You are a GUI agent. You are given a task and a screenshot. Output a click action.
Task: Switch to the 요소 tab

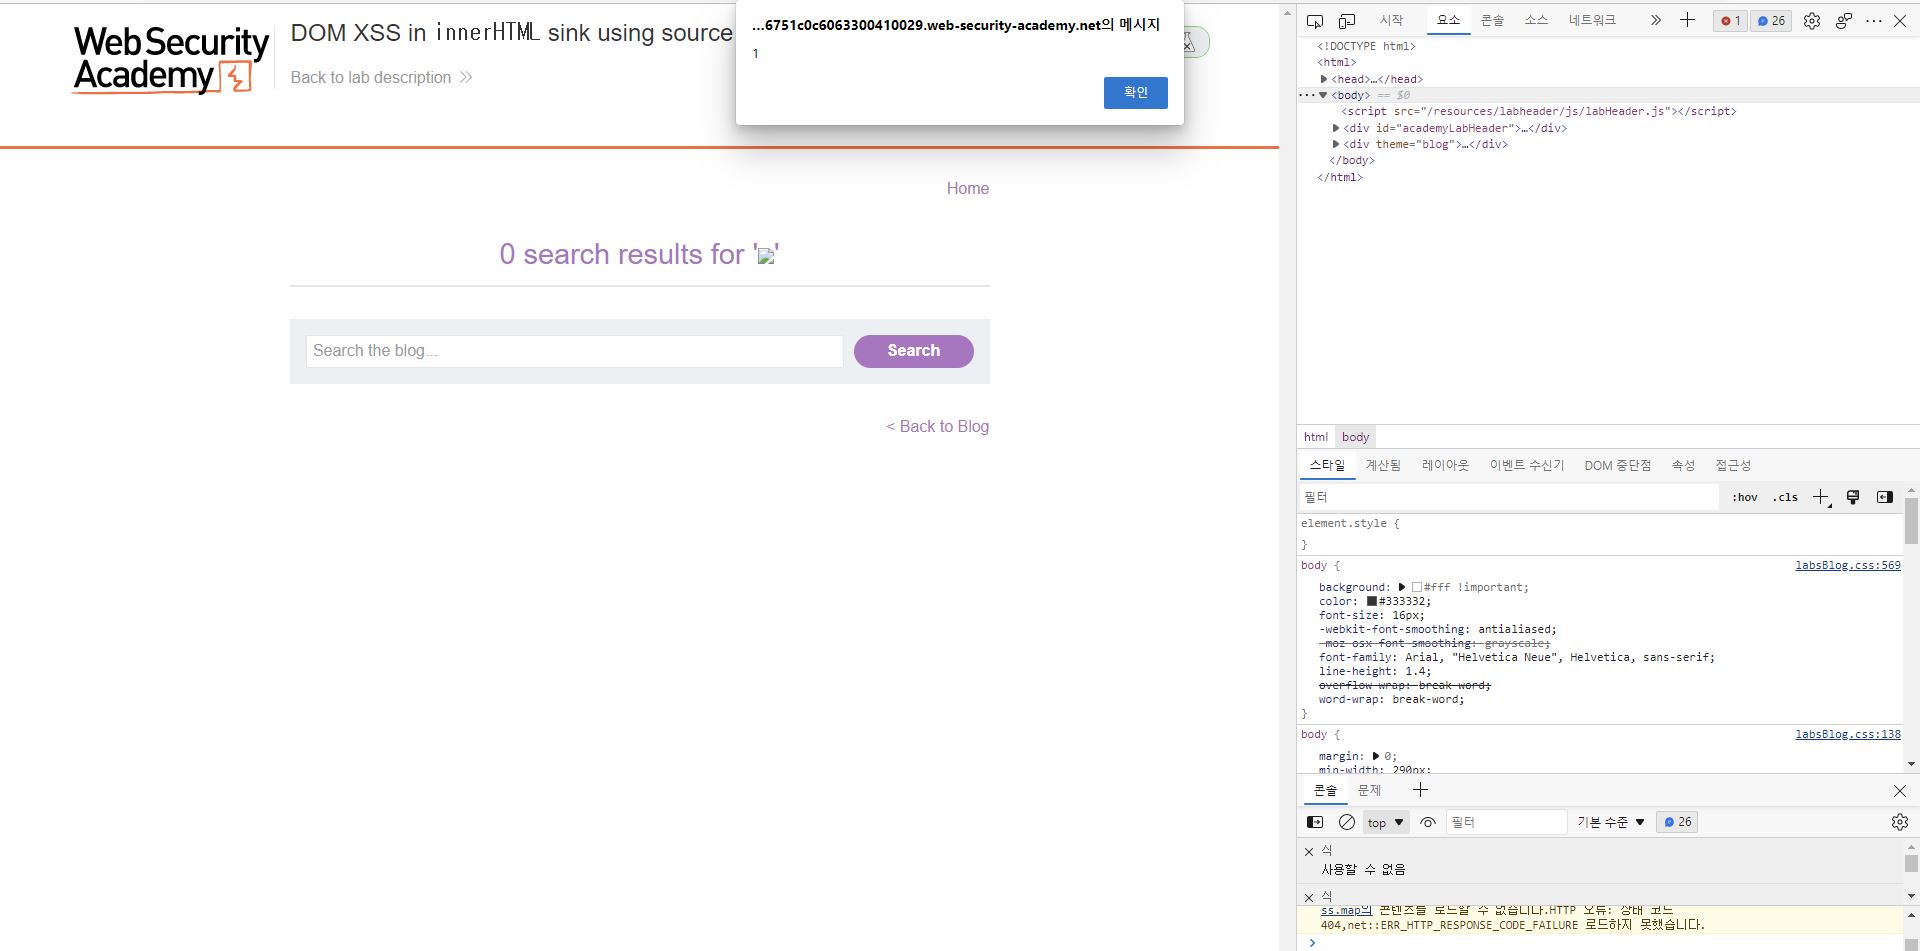tap(1448, 20)
